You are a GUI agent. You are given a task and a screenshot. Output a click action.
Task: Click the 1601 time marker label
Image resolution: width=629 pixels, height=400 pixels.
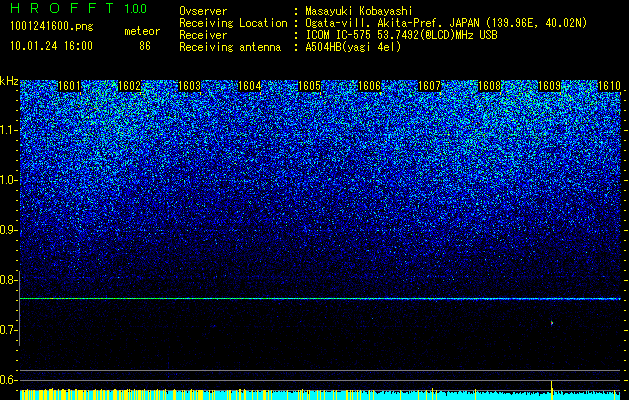(x=69, y=86)
